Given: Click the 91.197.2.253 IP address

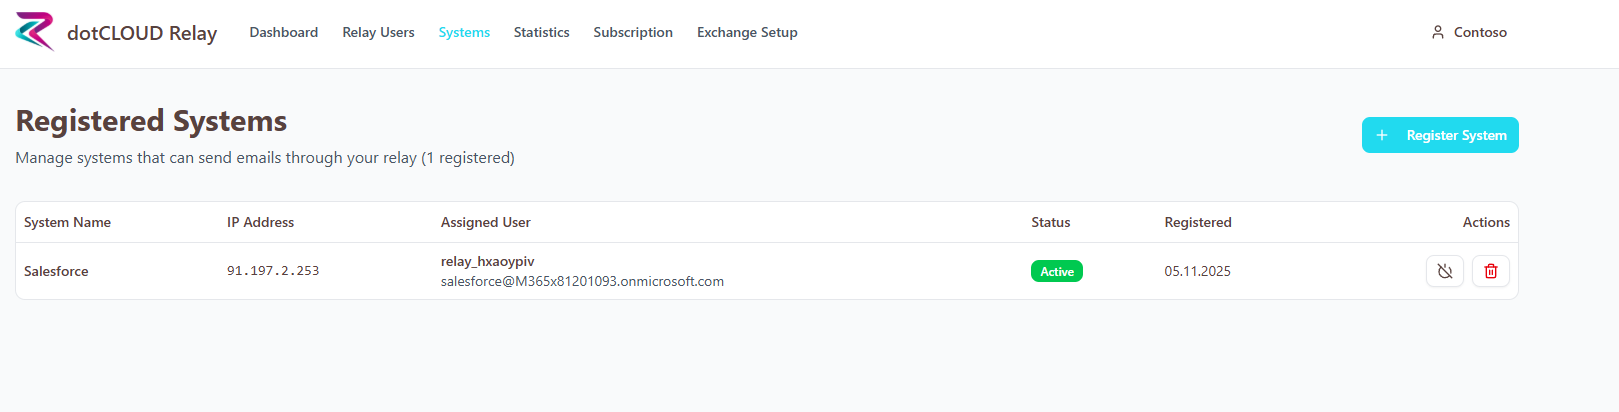Looking at the screenshot, I should tap(272, 271).
